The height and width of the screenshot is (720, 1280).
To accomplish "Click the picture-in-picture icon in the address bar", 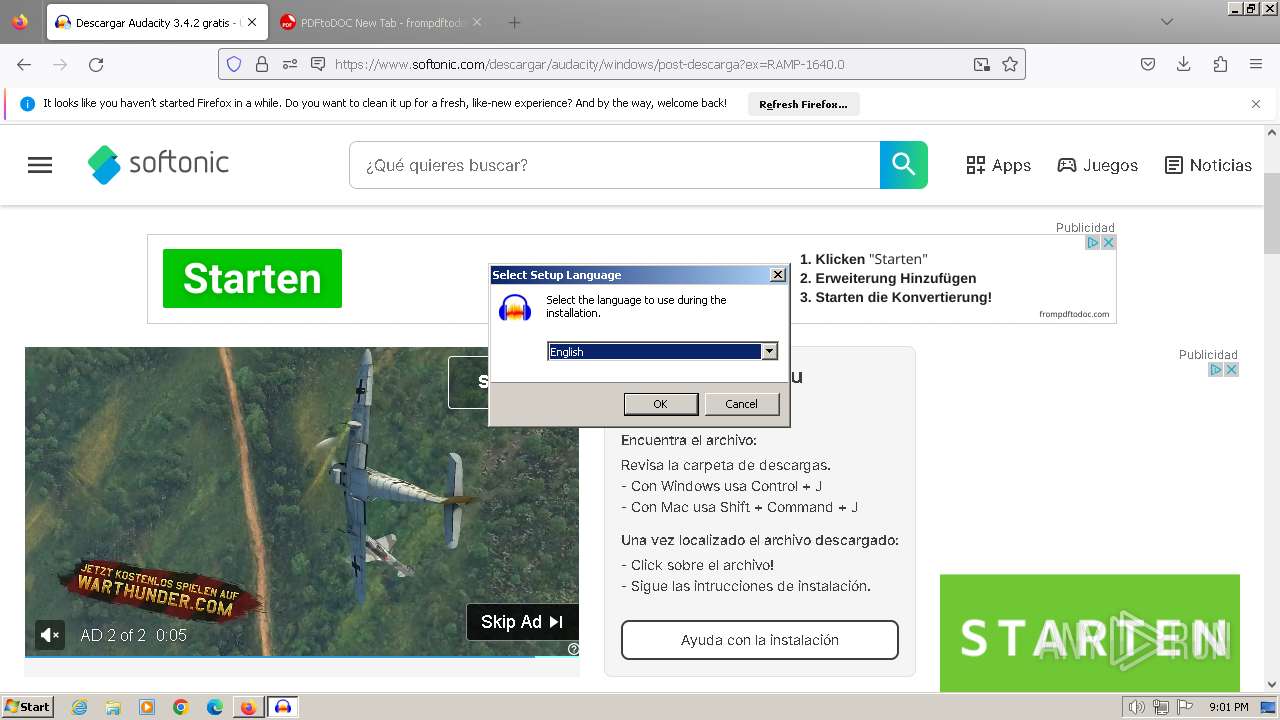I will point(982,64).
